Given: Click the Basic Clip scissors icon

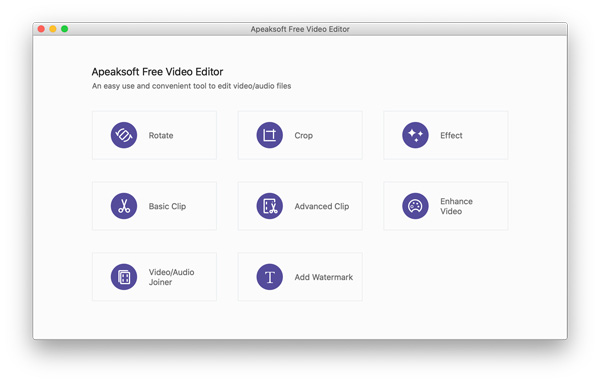Looking at the screenshot, I should tap(124, 206).
